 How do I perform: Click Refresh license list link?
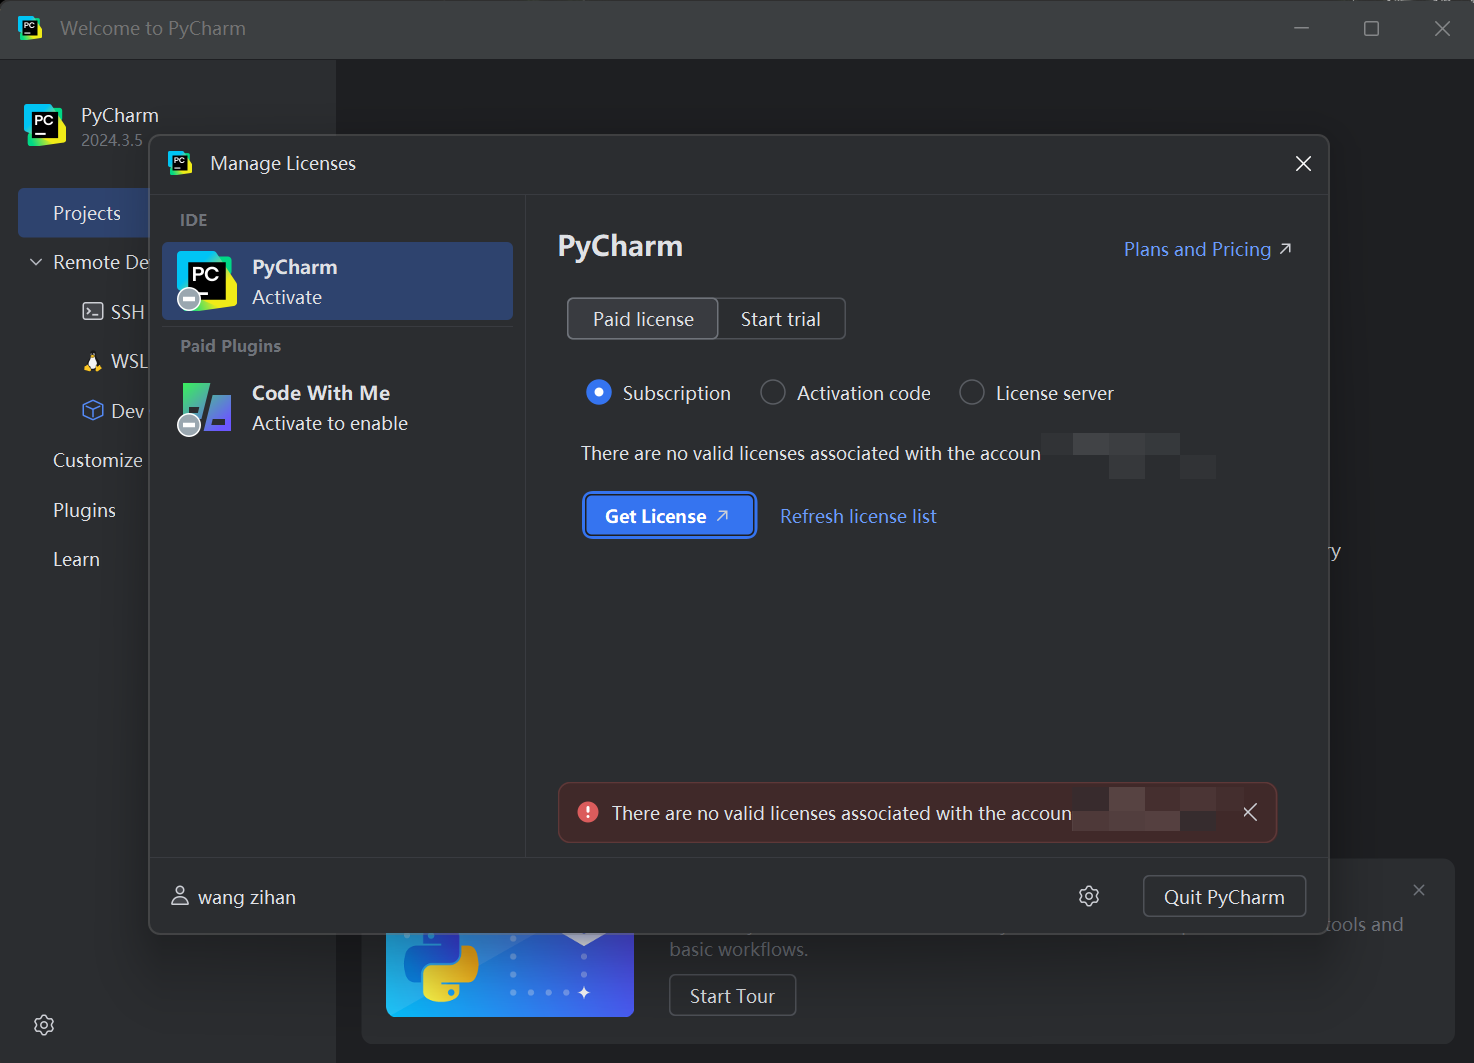coord(858,516)
